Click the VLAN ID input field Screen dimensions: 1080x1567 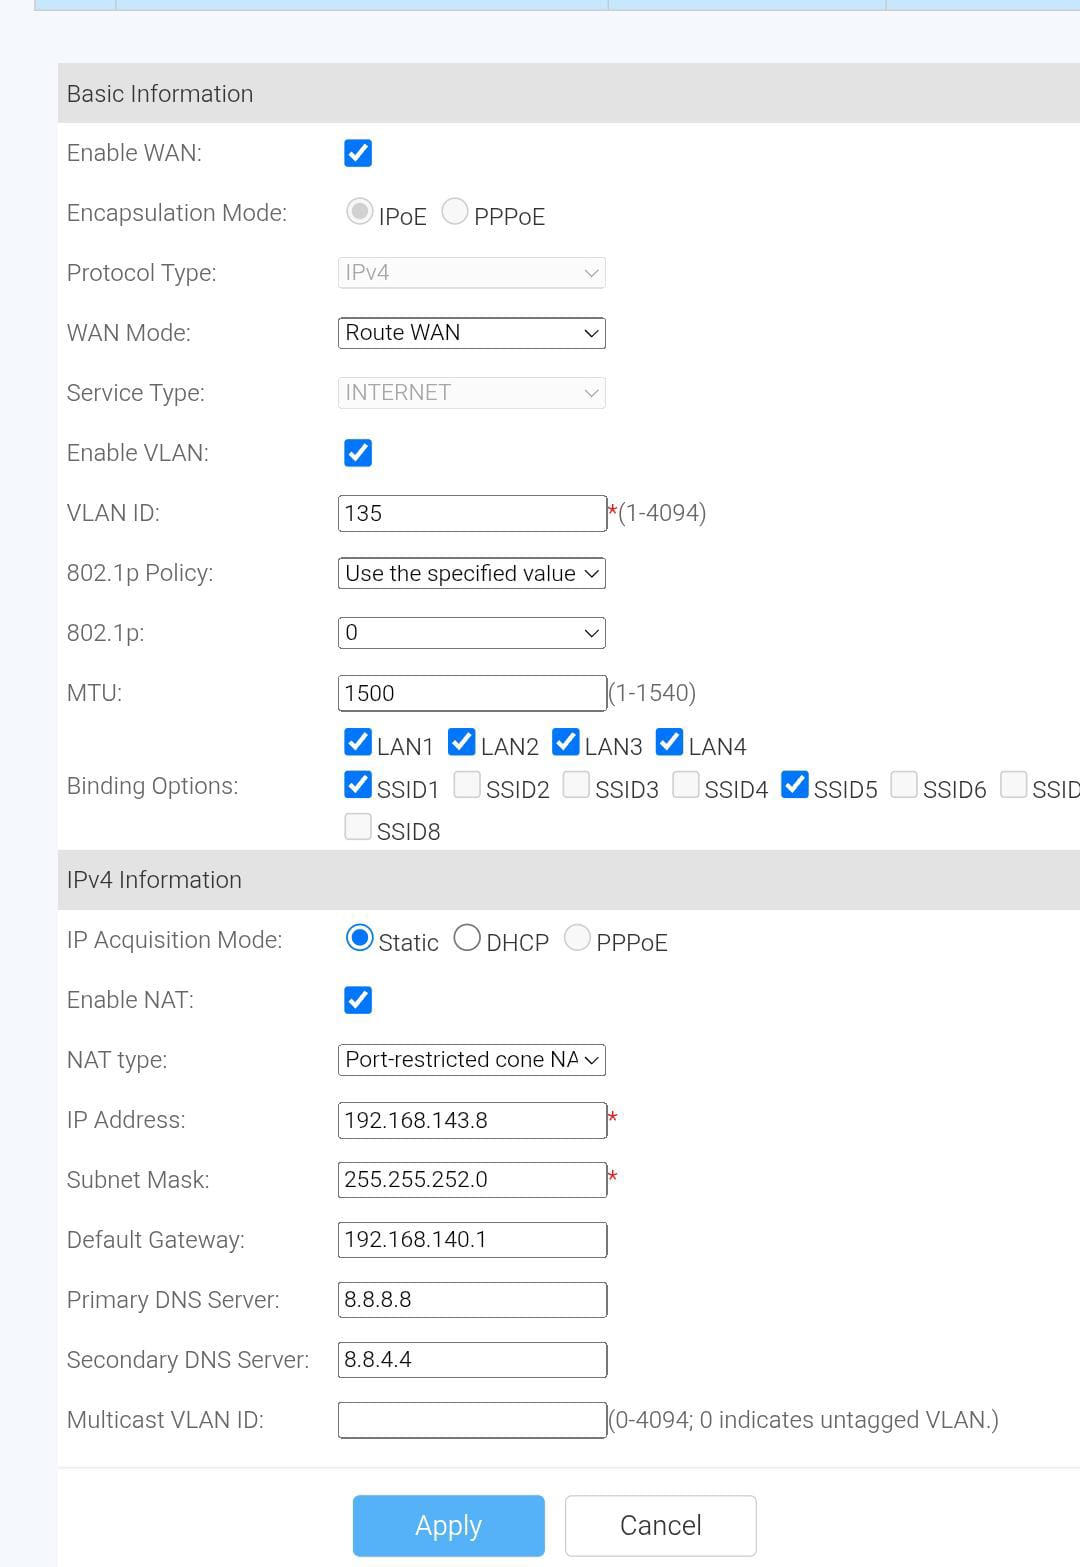472,513
